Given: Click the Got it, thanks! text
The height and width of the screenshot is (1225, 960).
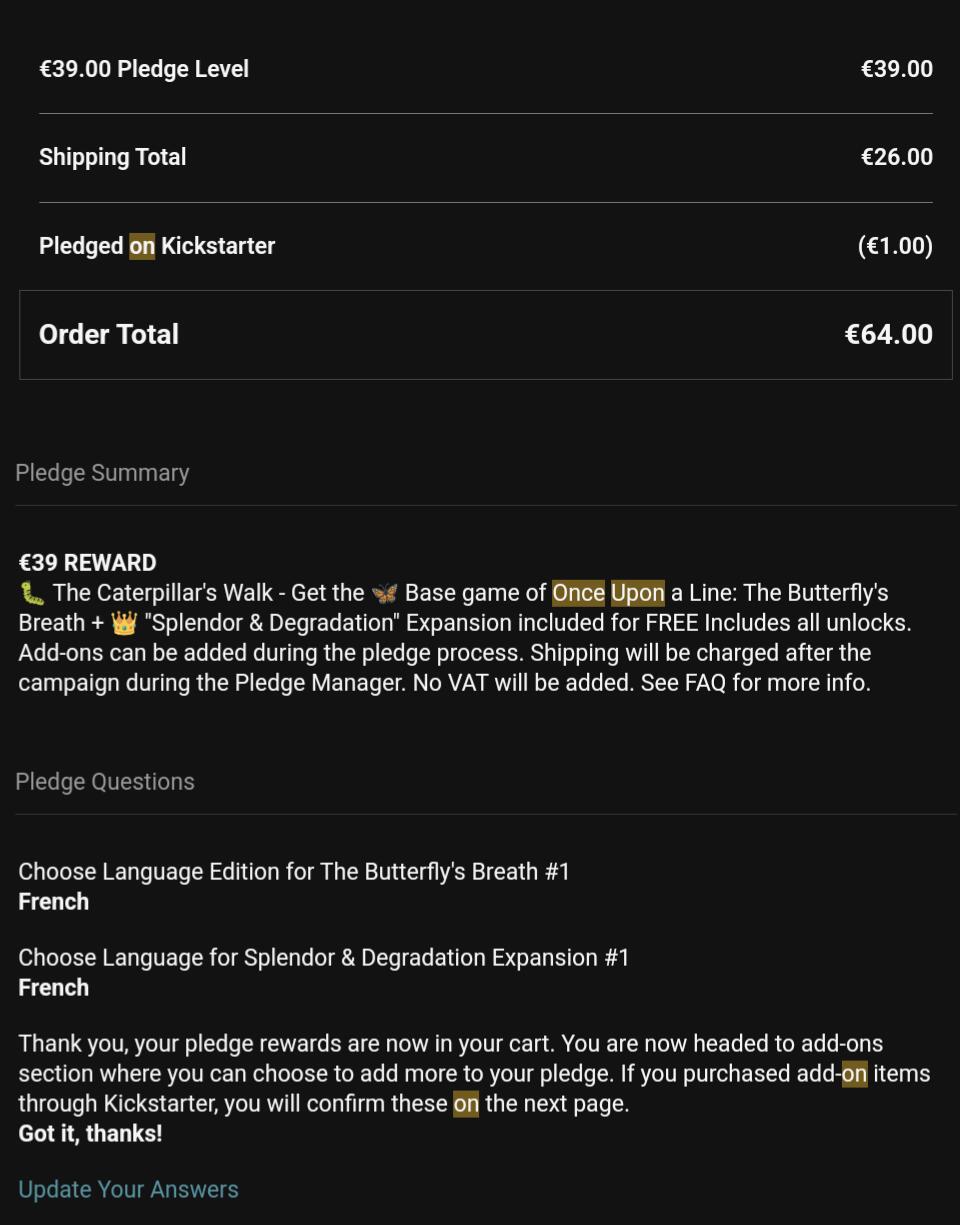Looking at the screenshot, I should (90, 1134).
